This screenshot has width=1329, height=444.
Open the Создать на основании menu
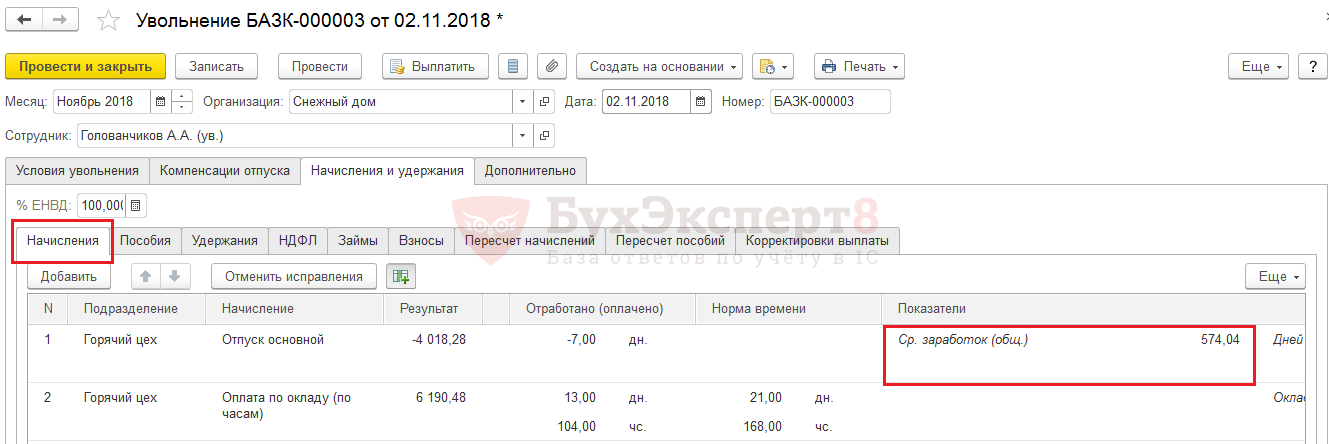(659, 67)
